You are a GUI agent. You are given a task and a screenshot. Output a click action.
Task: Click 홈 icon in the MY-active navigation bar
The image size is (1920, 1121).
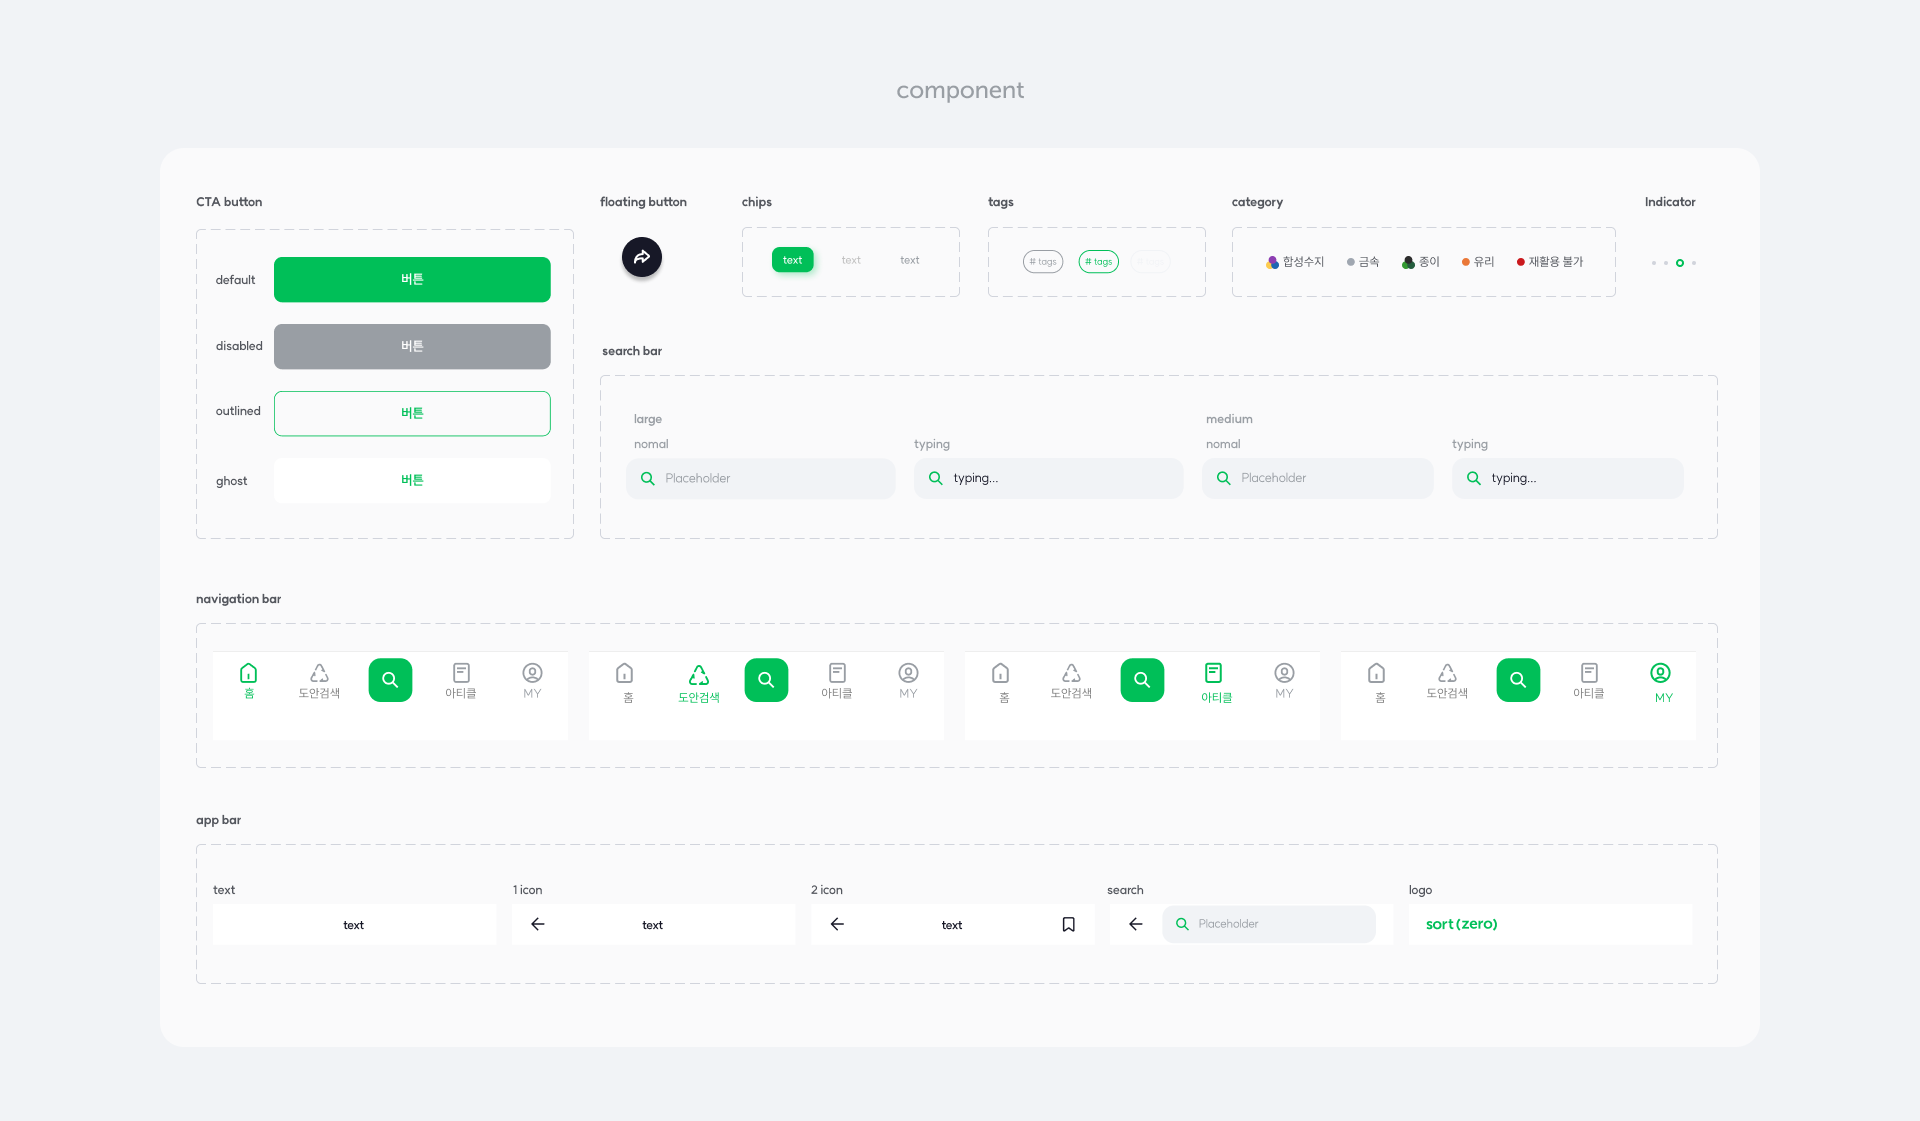[1377, 673]
